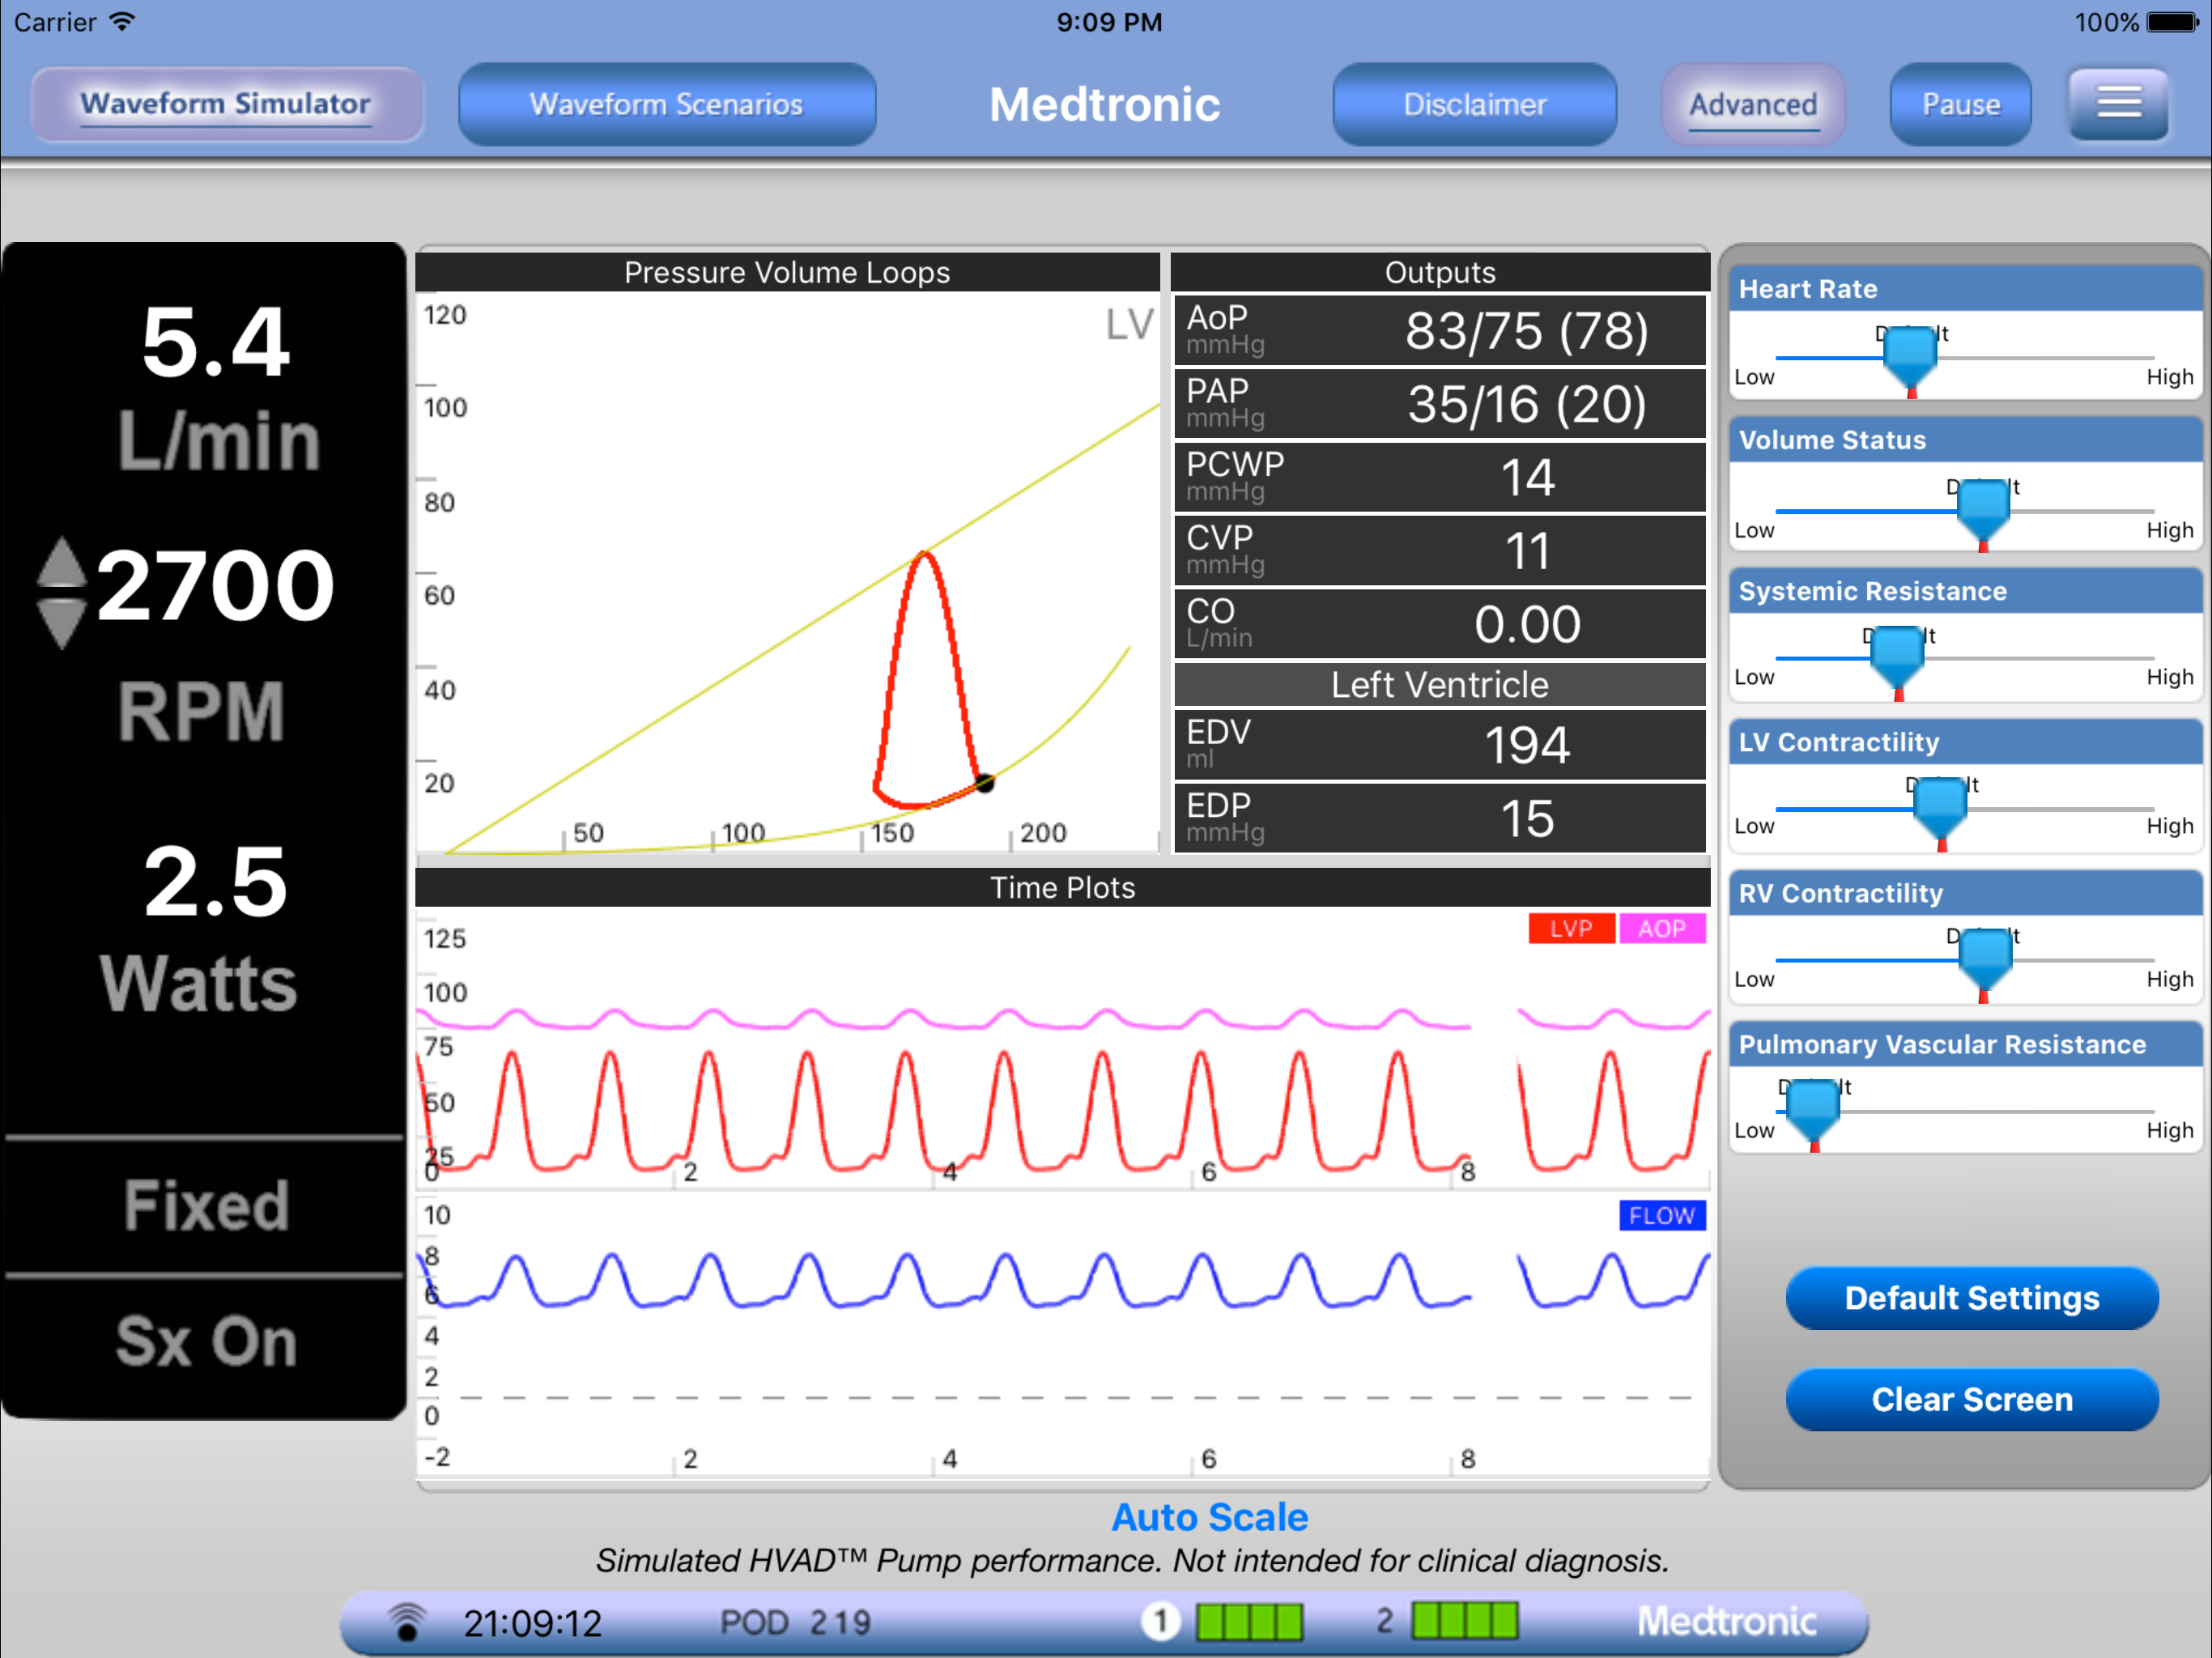Open the Disclaimer
Viewport: 2212px width, 1658px height.
click(x=1474, y=104)
